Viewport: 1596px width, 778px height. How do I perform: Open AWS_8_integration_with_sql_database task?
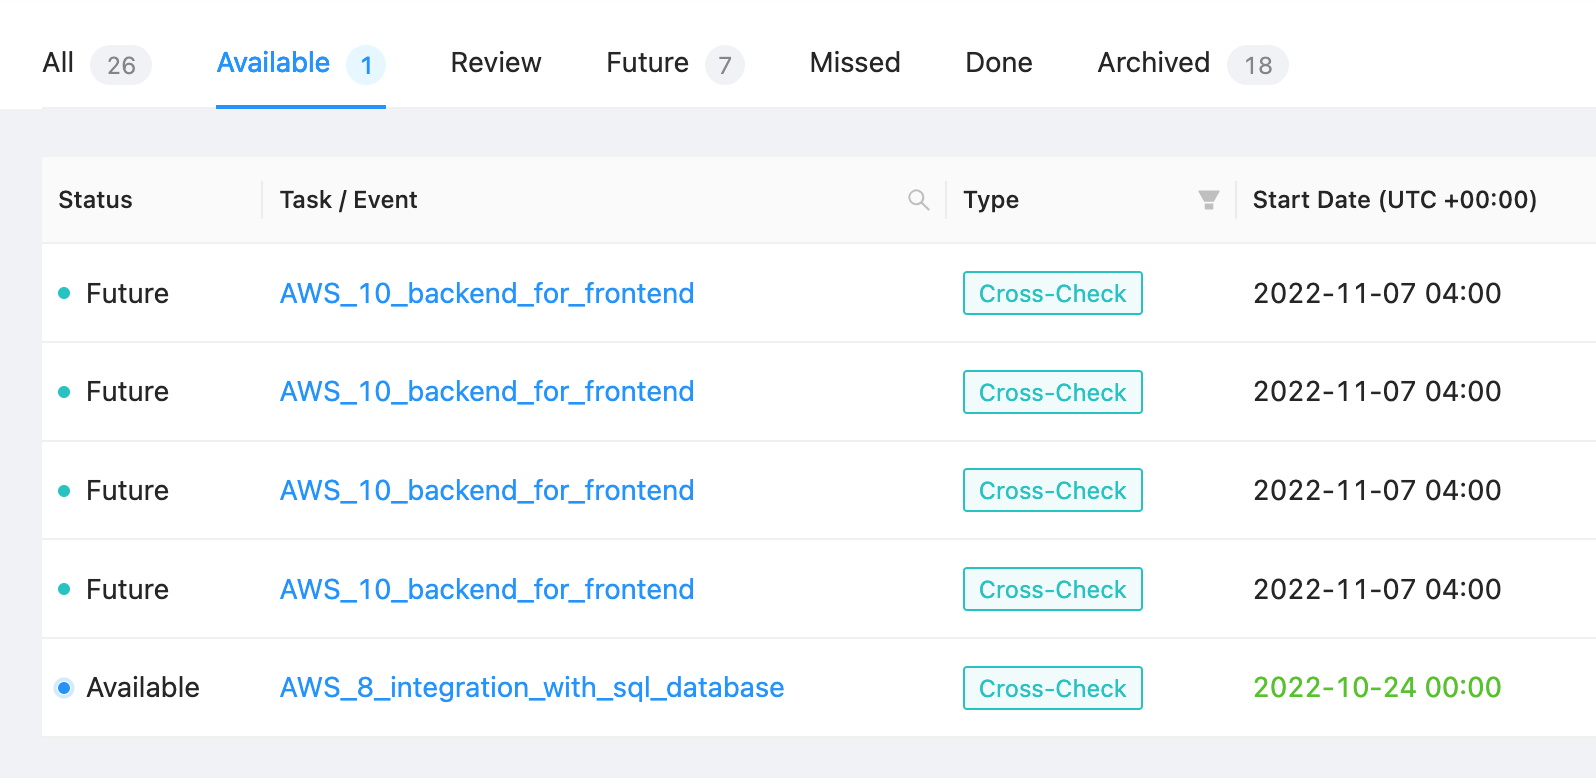[x=531, y=687]
